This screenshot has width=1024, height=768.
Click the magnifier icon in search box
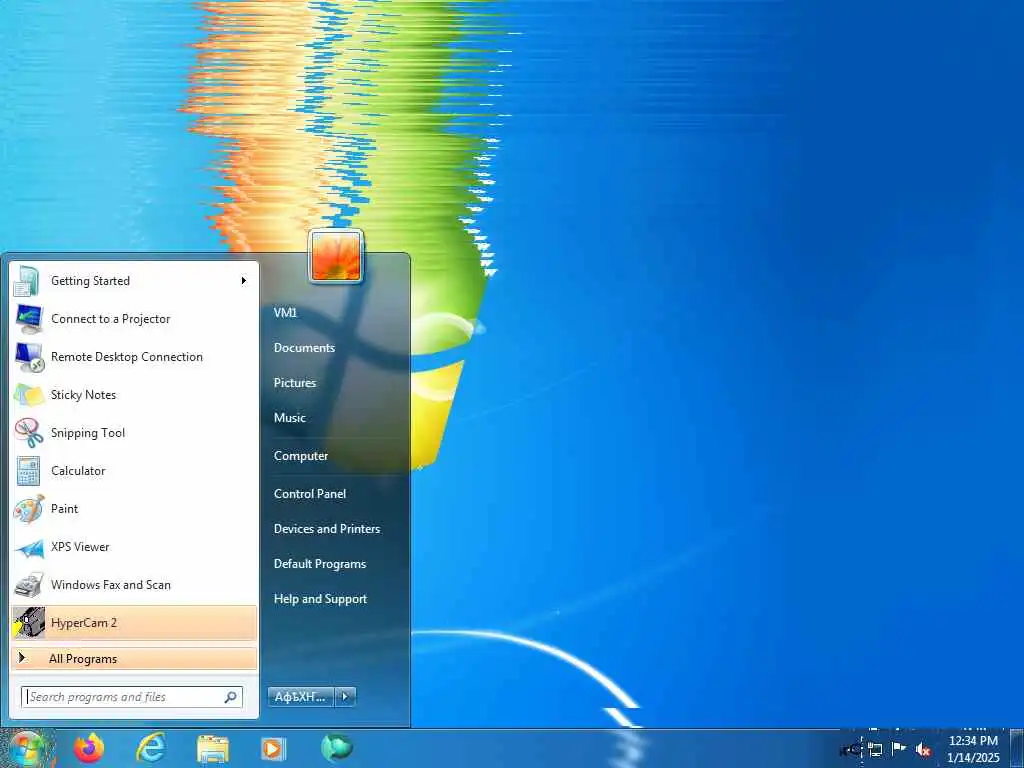pyautogui.click(x=231, y=697)
